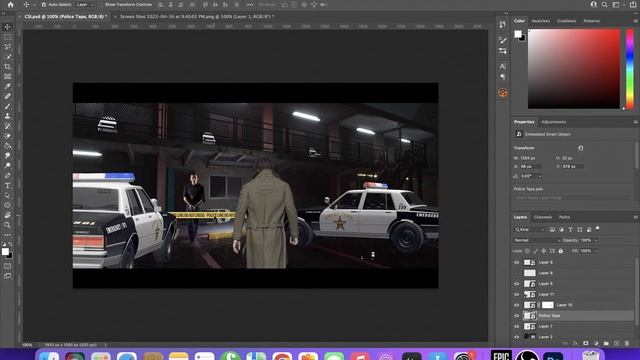Viewport: 640px width, 360px height.
Task: Open the blend mode Normal dropdown
Action: tap(537, 240)
